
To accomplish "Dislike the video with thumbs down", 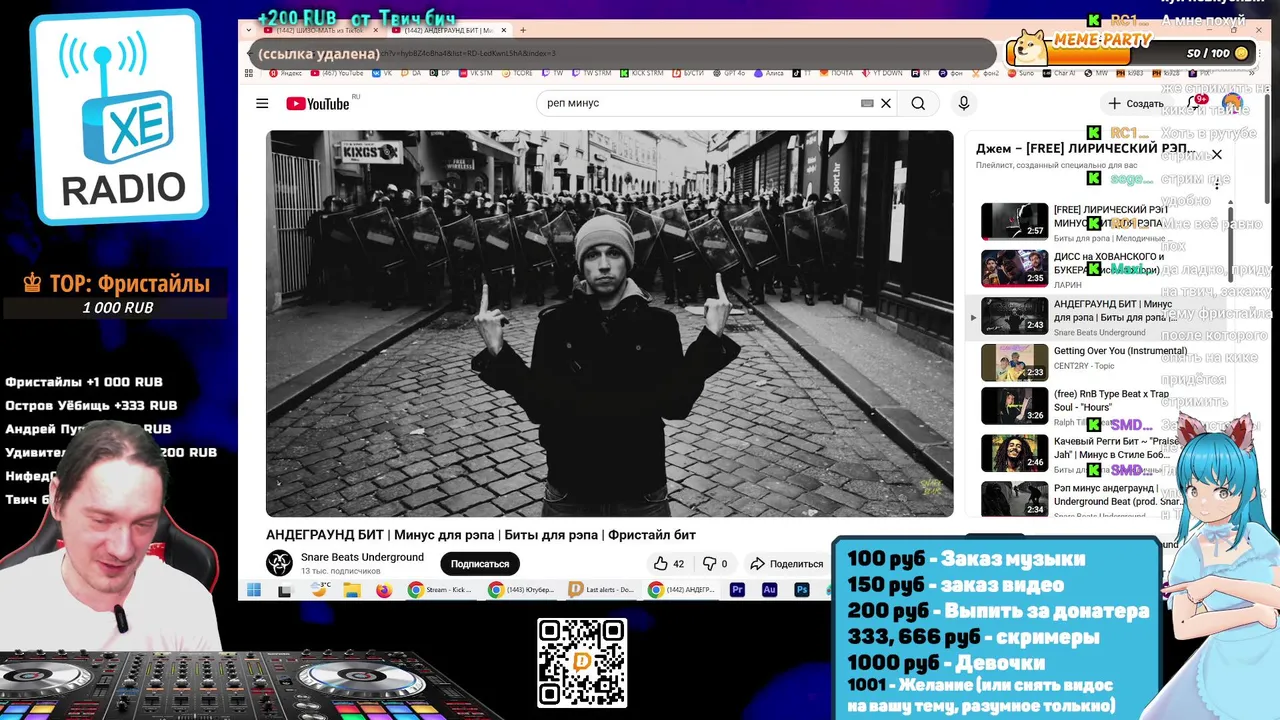I will [716, 564].
